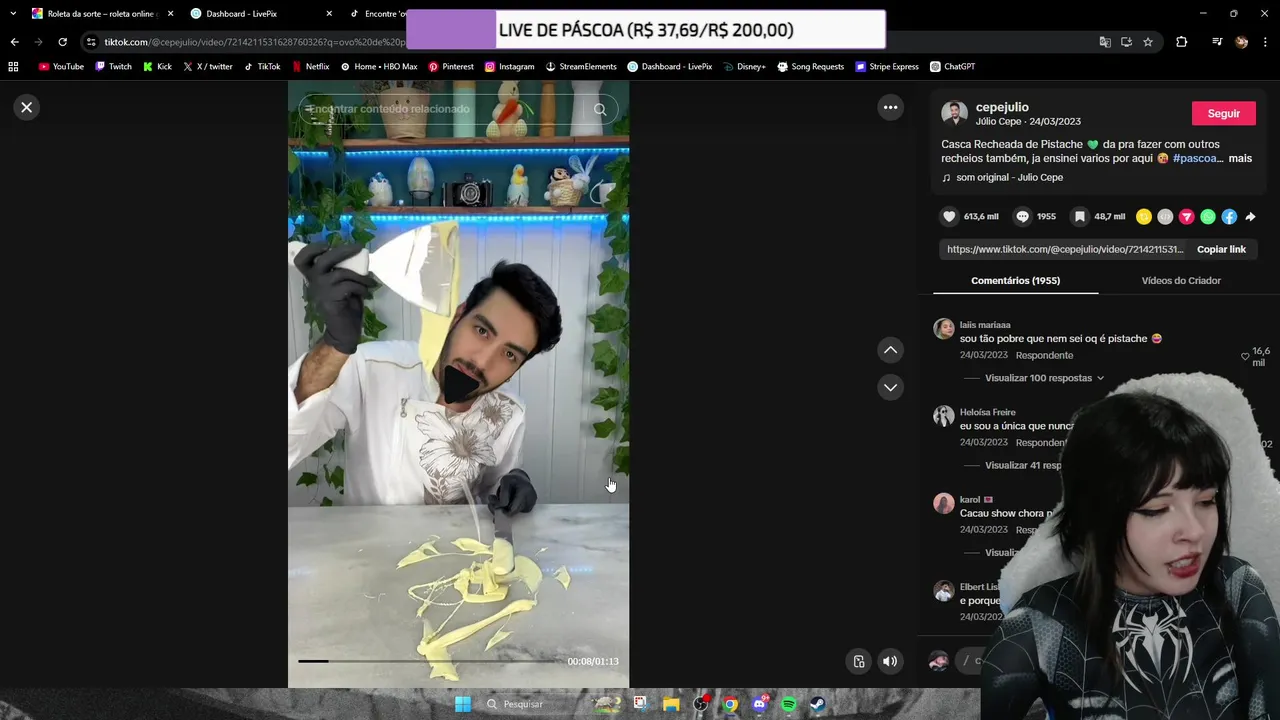Viewport: 1280px width, 720px height.
Task: Open Spotify from the taskbar
Action: click(x=788, y=704)
